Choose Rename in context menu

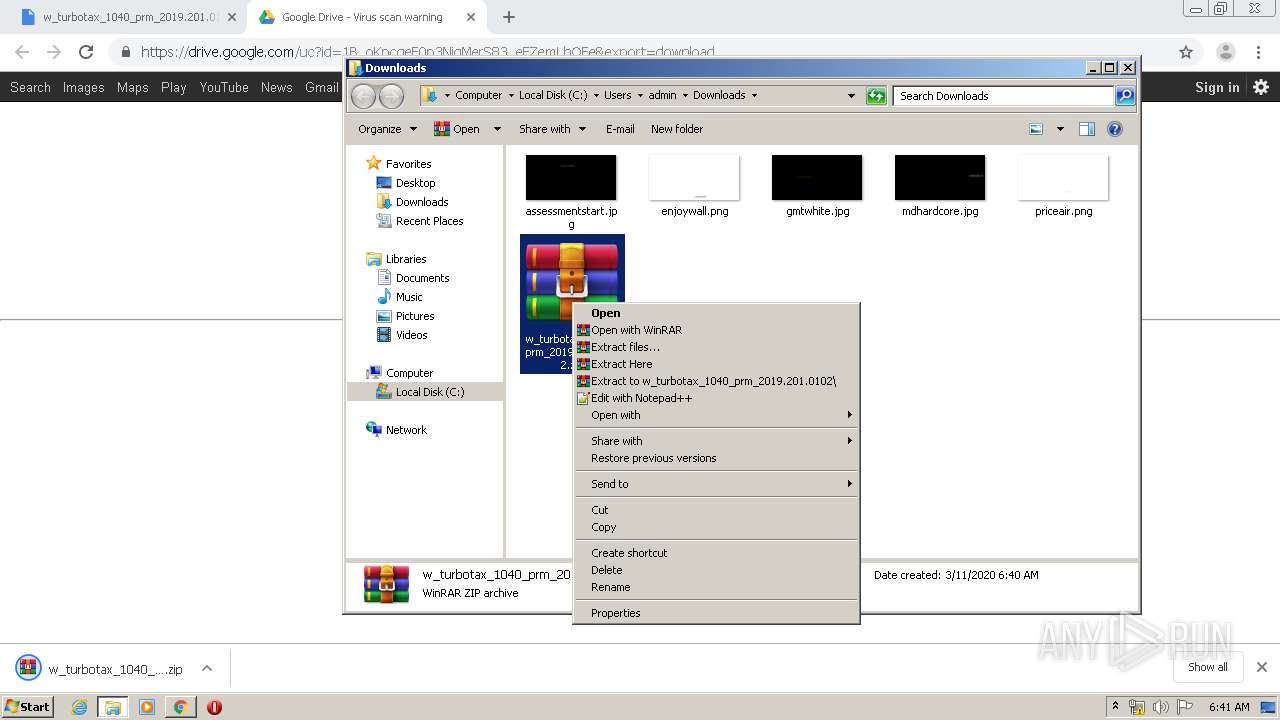(x=716, y=587)
